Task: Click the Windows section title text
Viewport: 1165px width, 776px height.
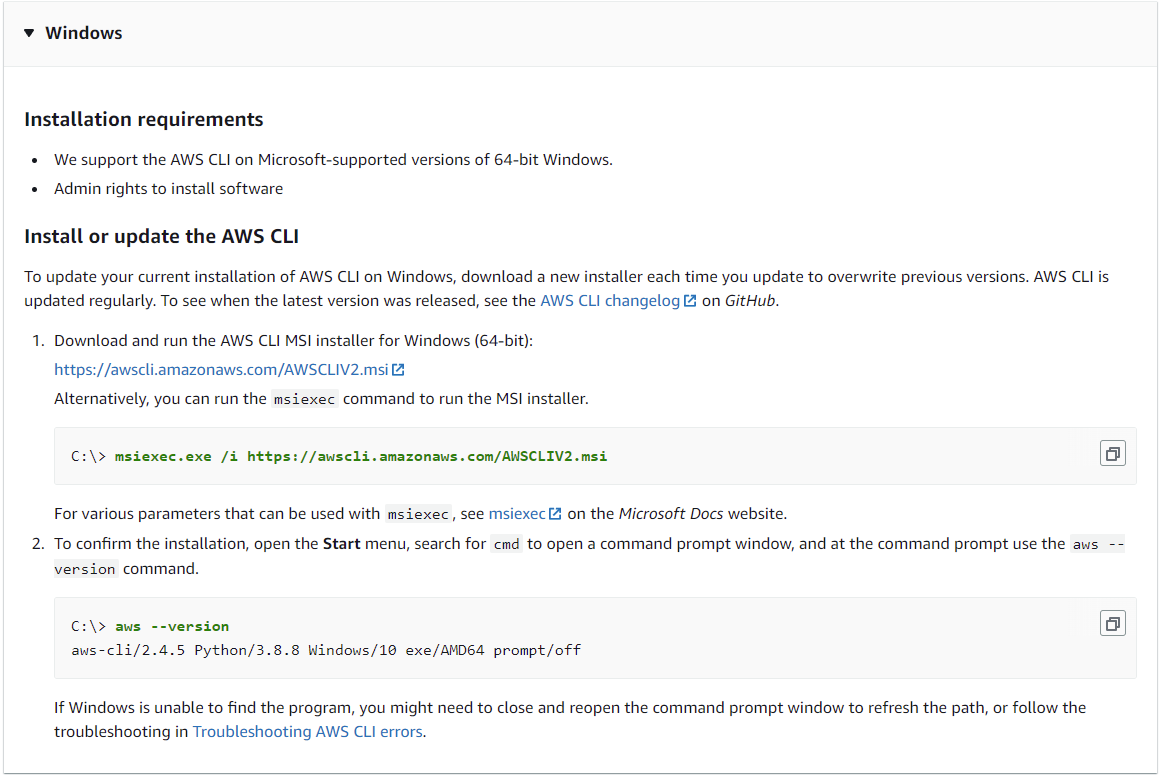Action: [x=84, y=33]
